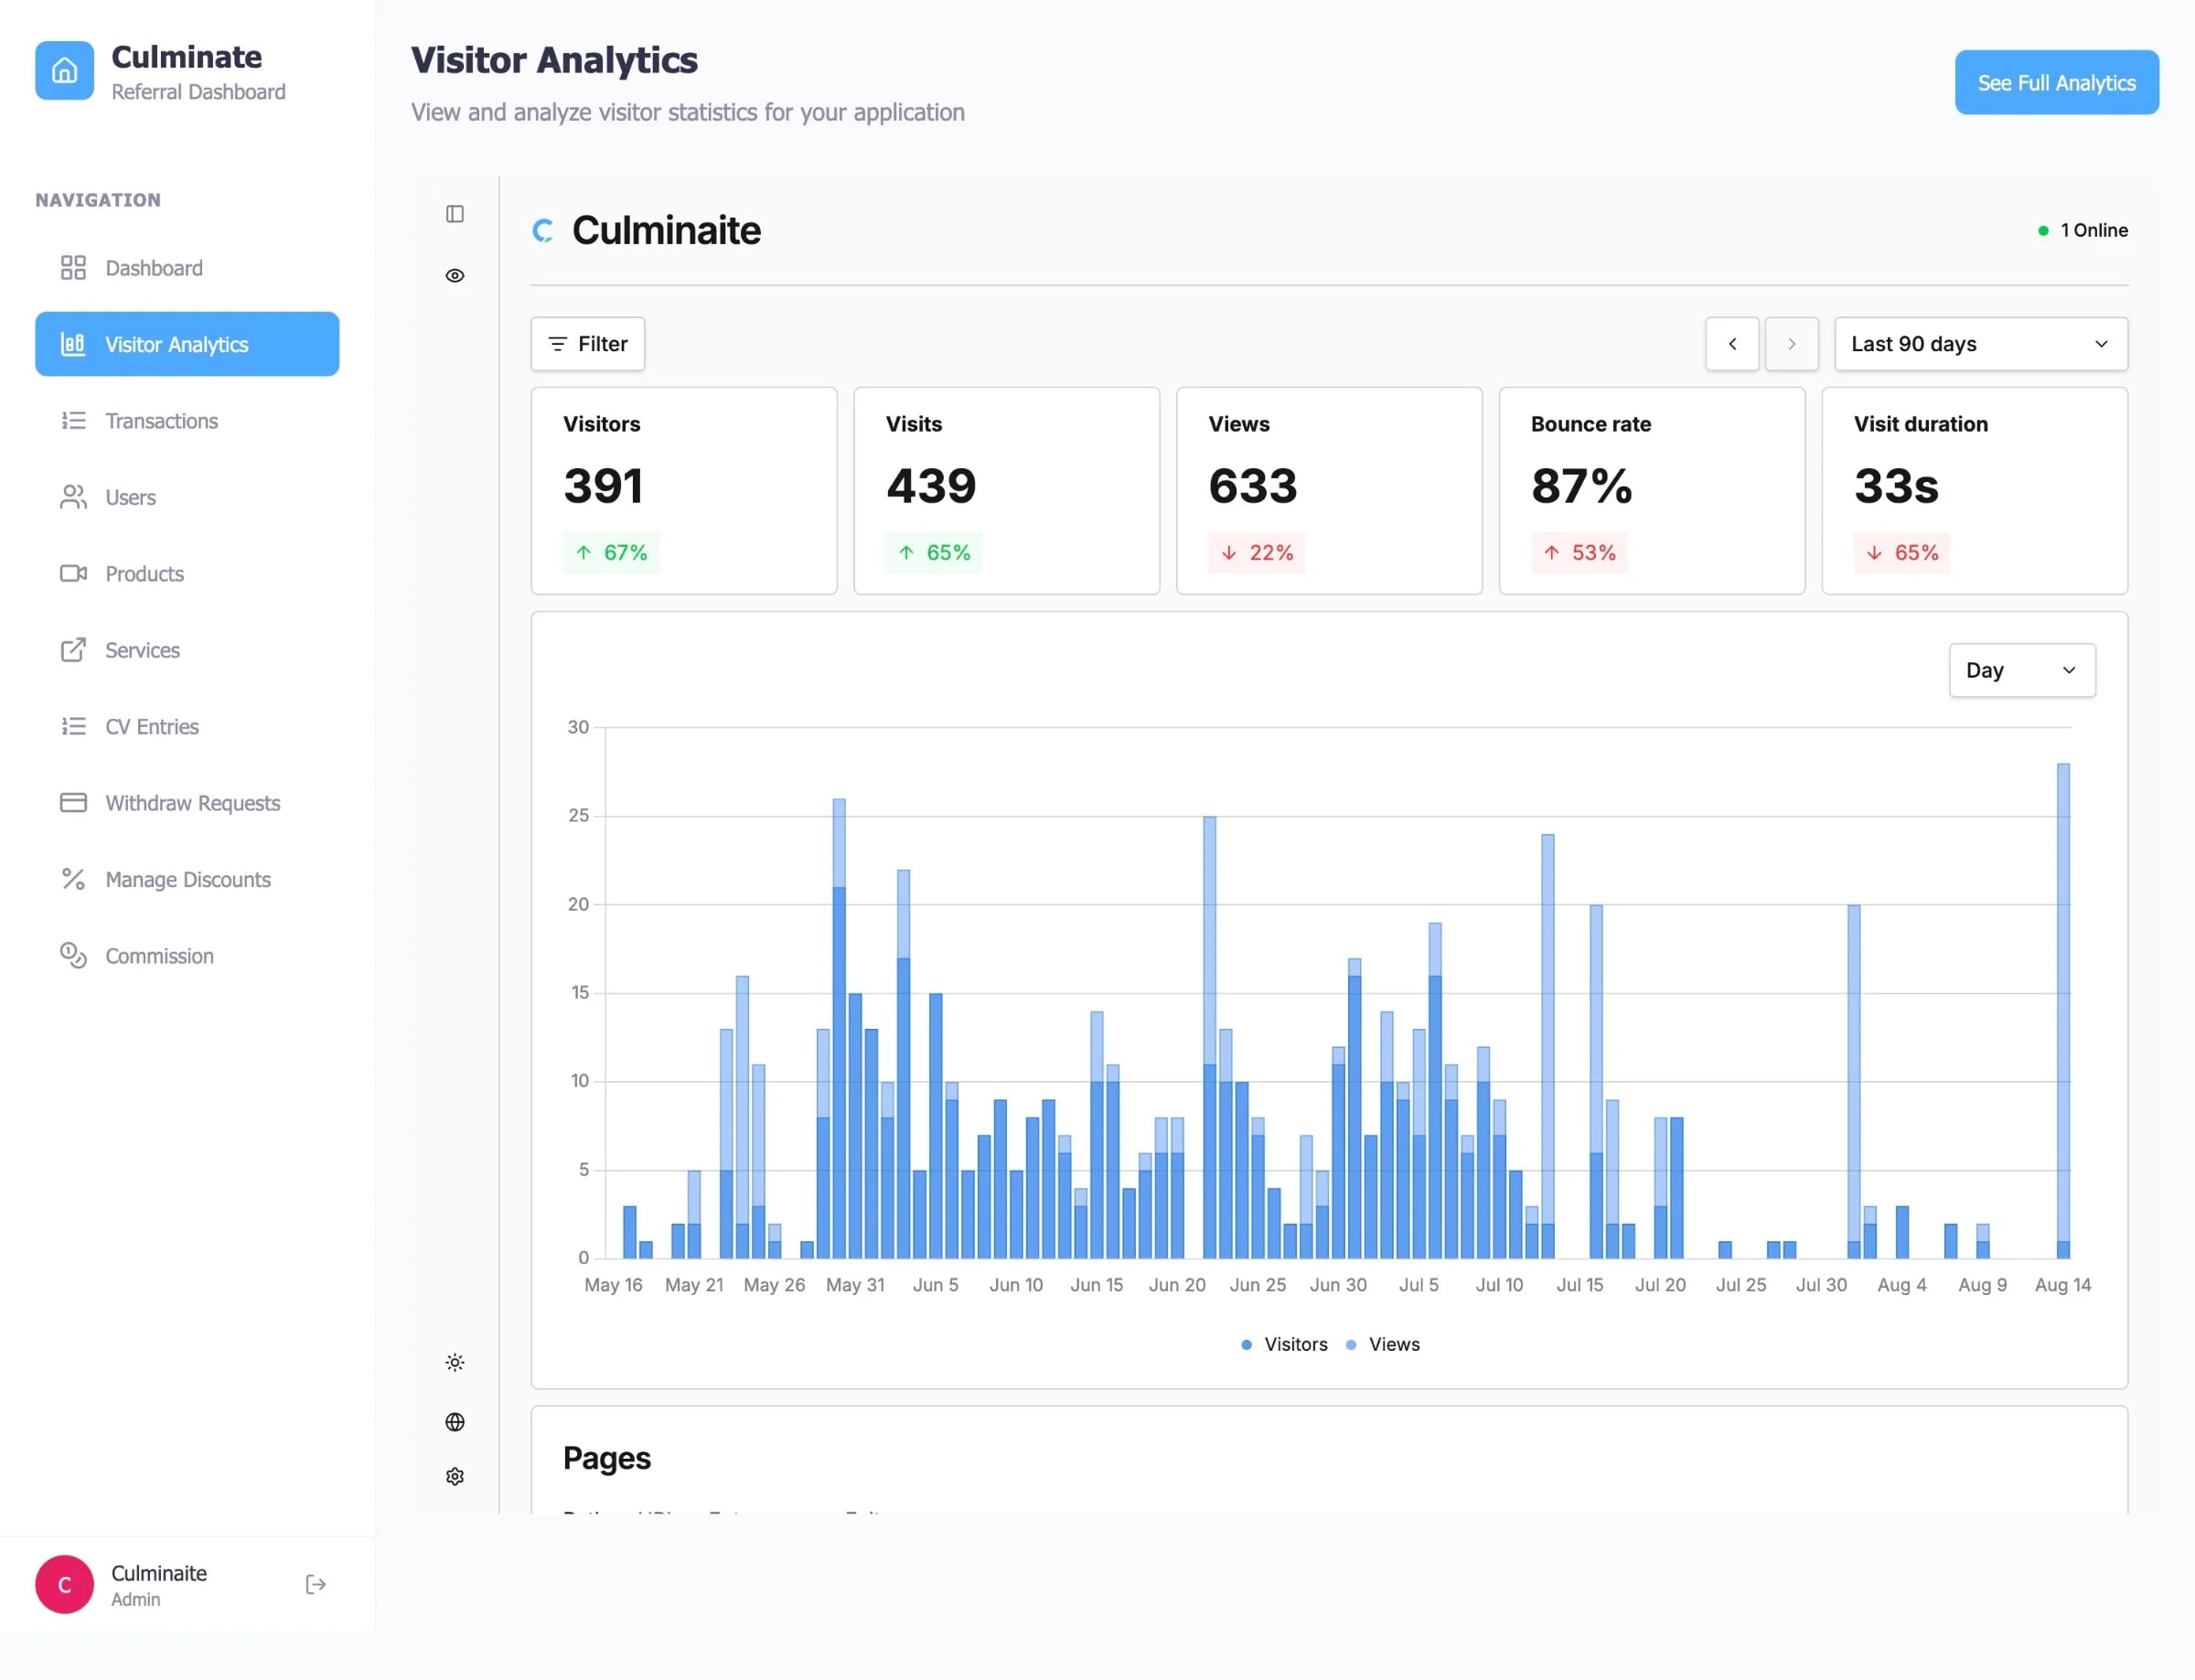Click the Commission coins icon
Image resolution: width=2195 pixels, height=1680 pixels.
[73, 956]
